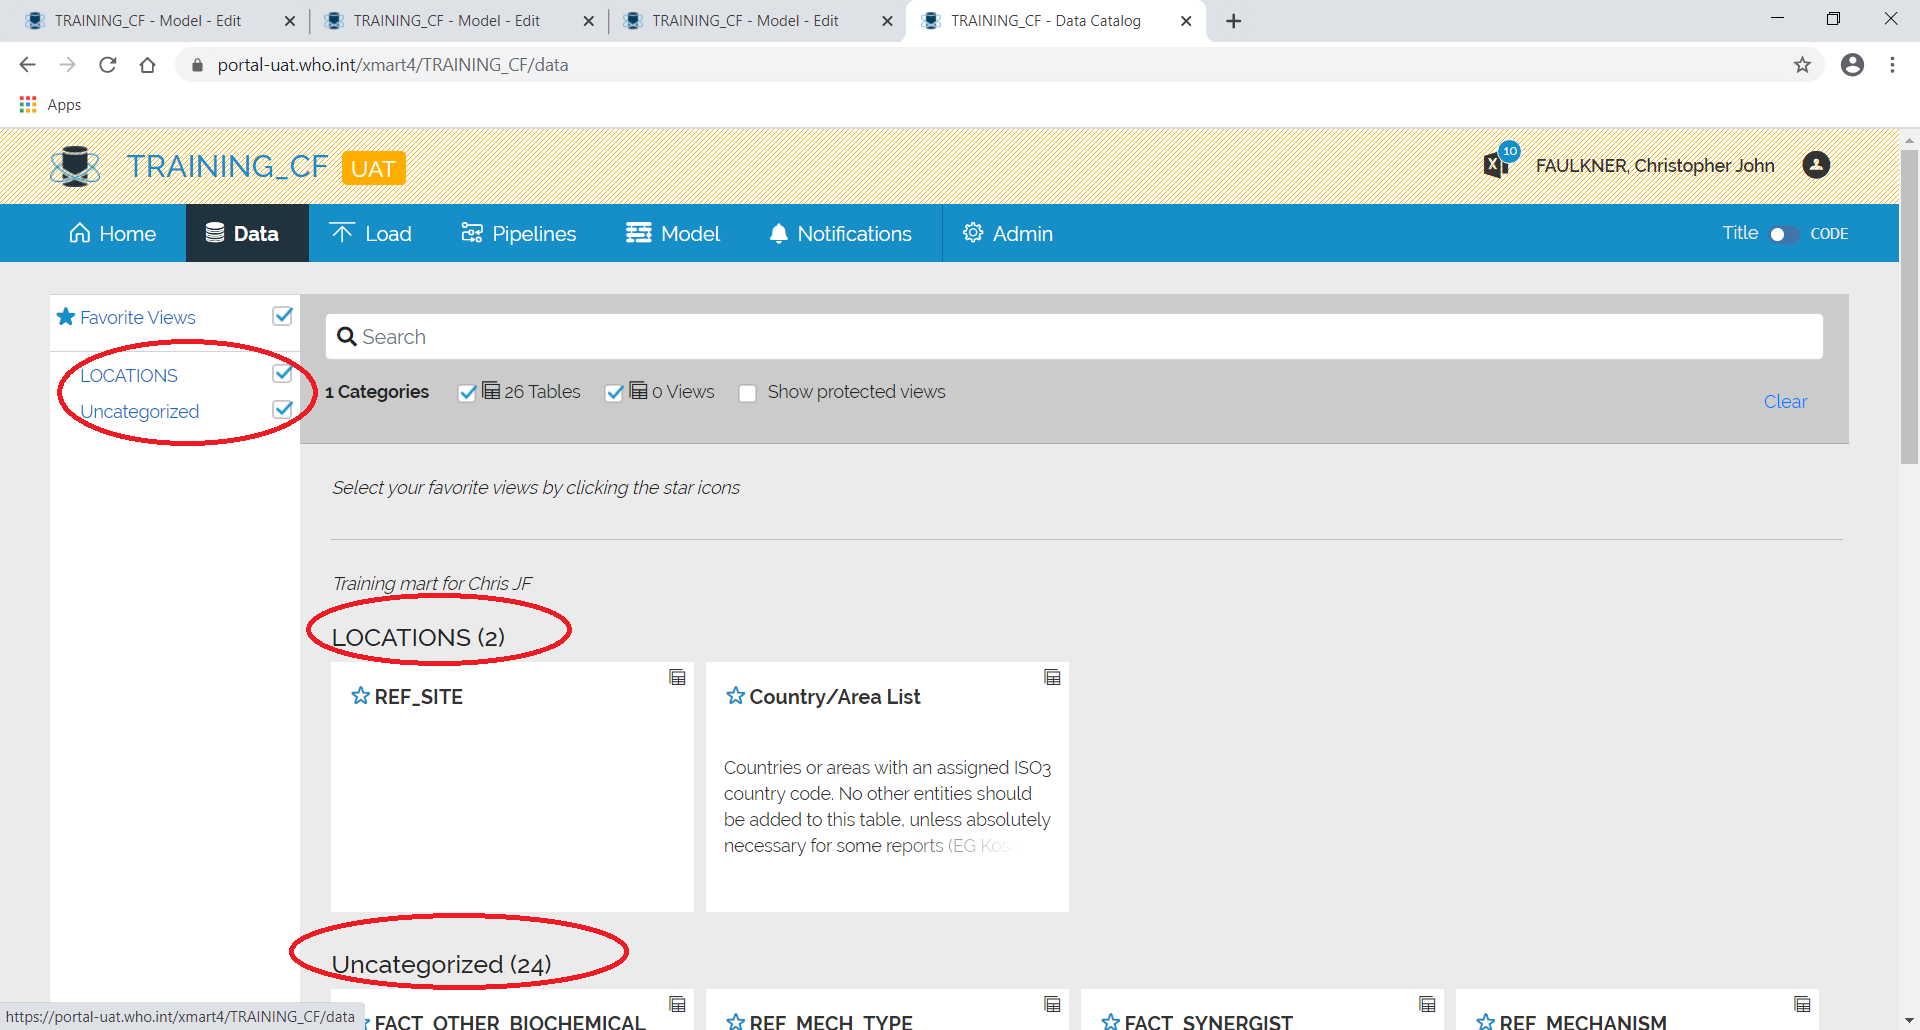This screenshot has width=1920, height=1030.
Task: Click the TRAINING_CF mart logo icon
Action: click(75, 166)
